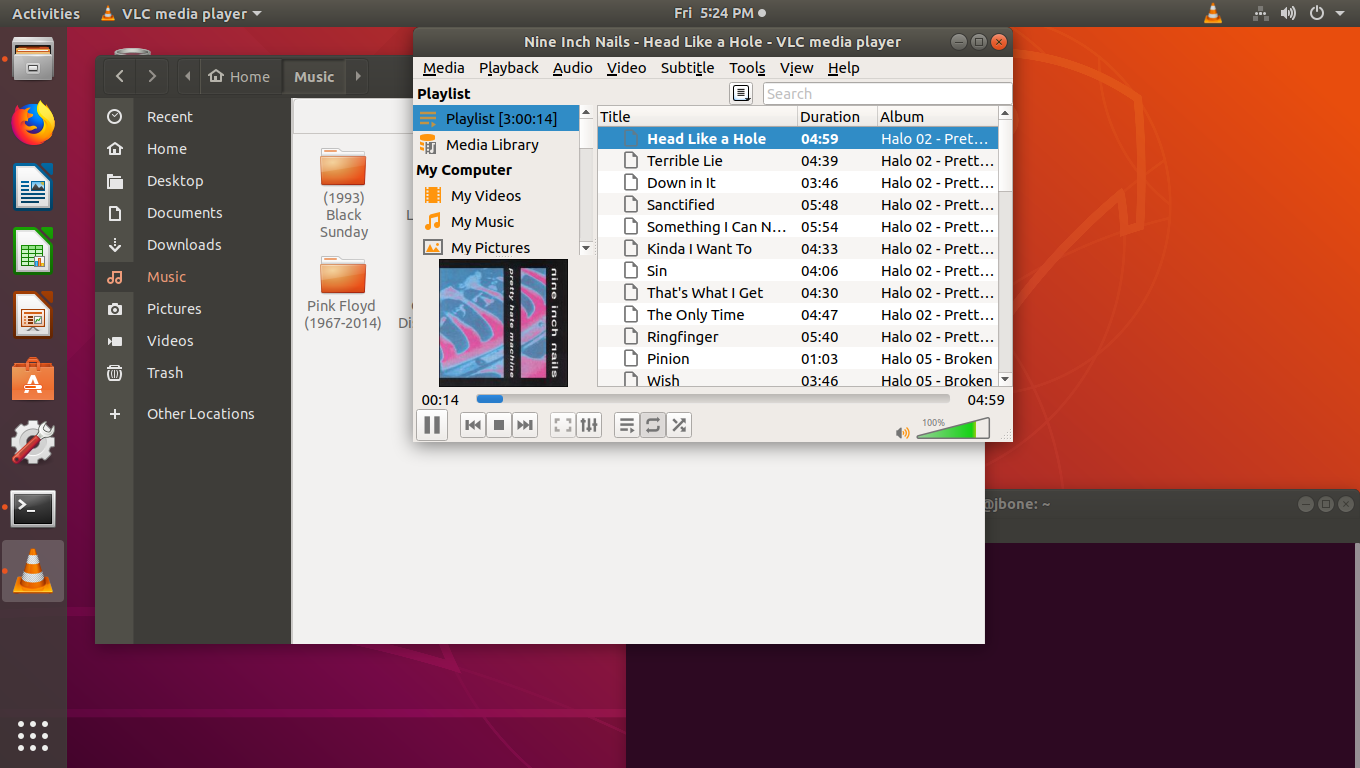
Task: Open the View menu in VLC
Action: tap(796, 68)
